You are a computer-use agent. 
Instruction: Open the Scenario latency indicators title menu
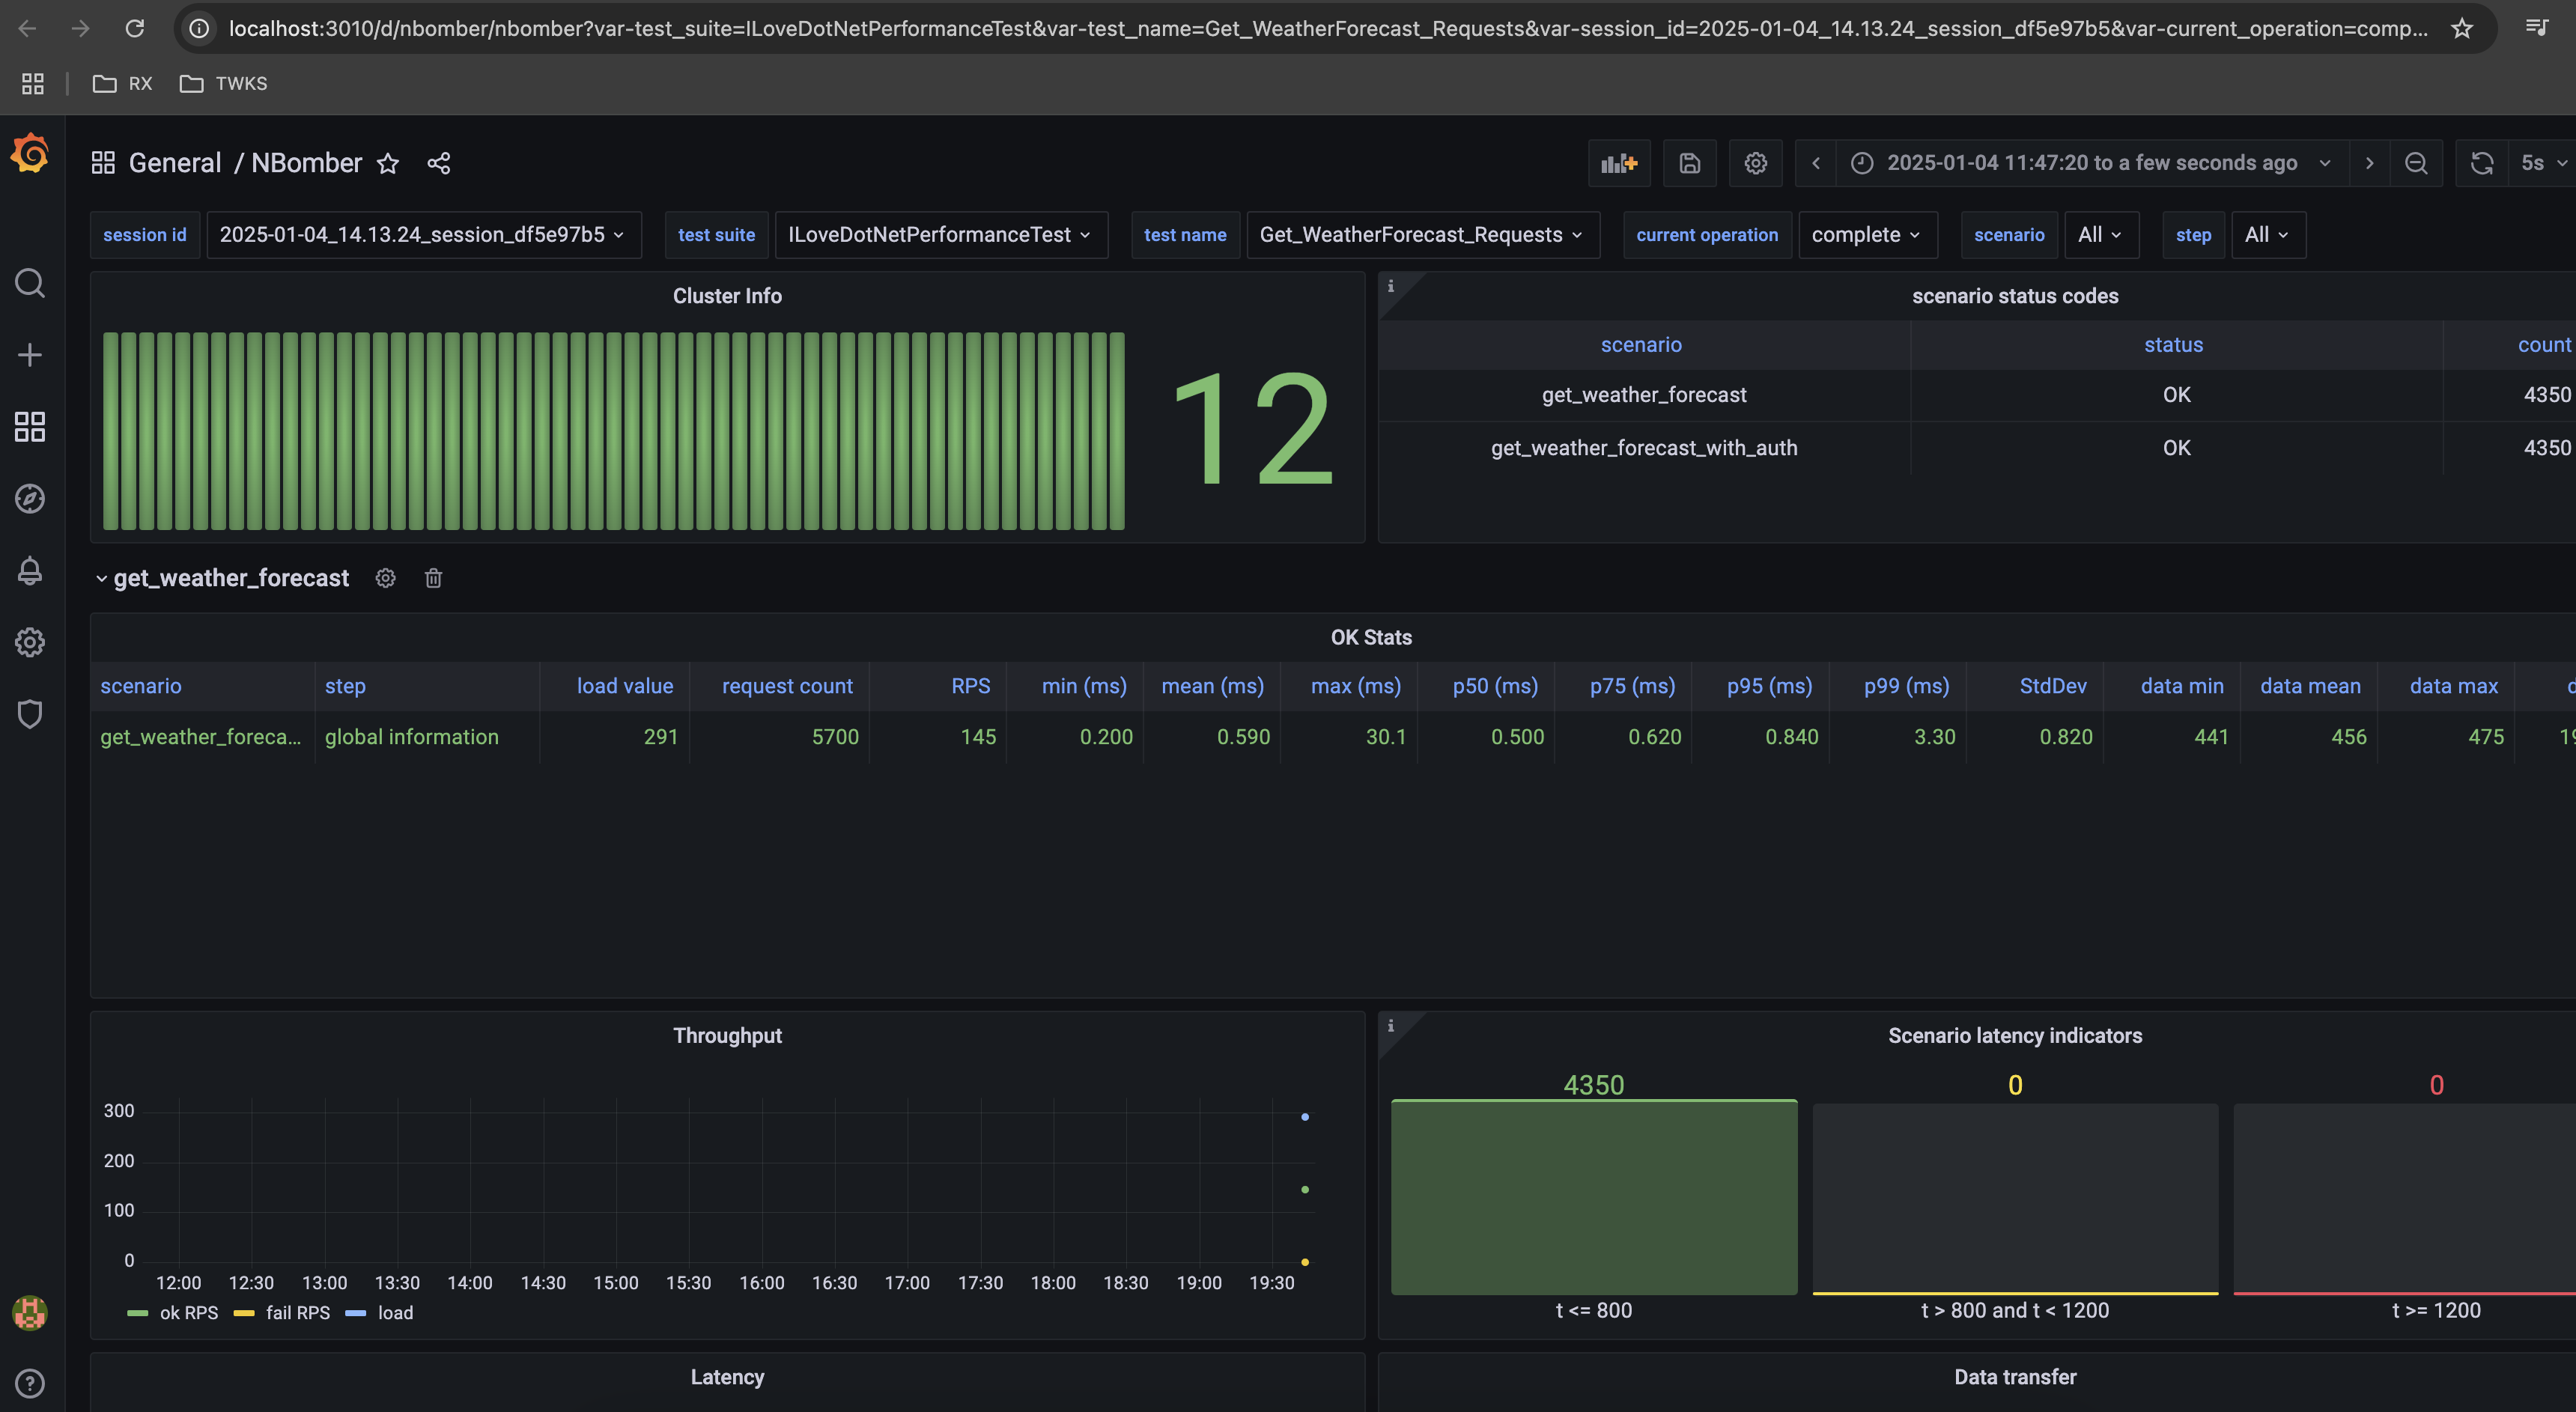click(x=2015, y=1036)
